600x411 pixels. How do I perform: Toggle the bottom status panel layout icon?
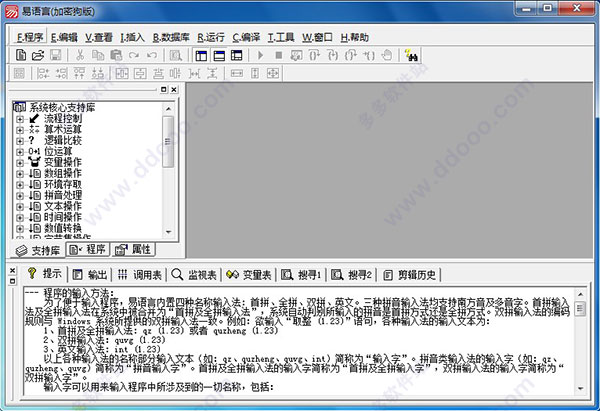[x=219, y=55]
